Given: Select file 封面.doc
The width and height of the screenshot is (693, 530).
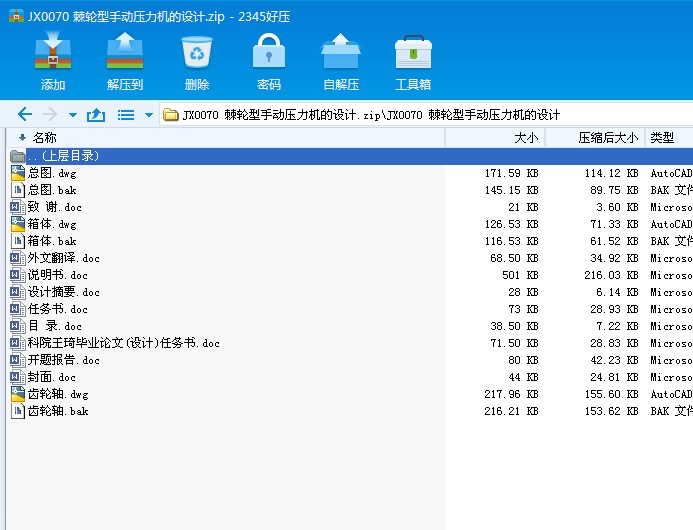Looking at the screenshot, I should 52,377.
